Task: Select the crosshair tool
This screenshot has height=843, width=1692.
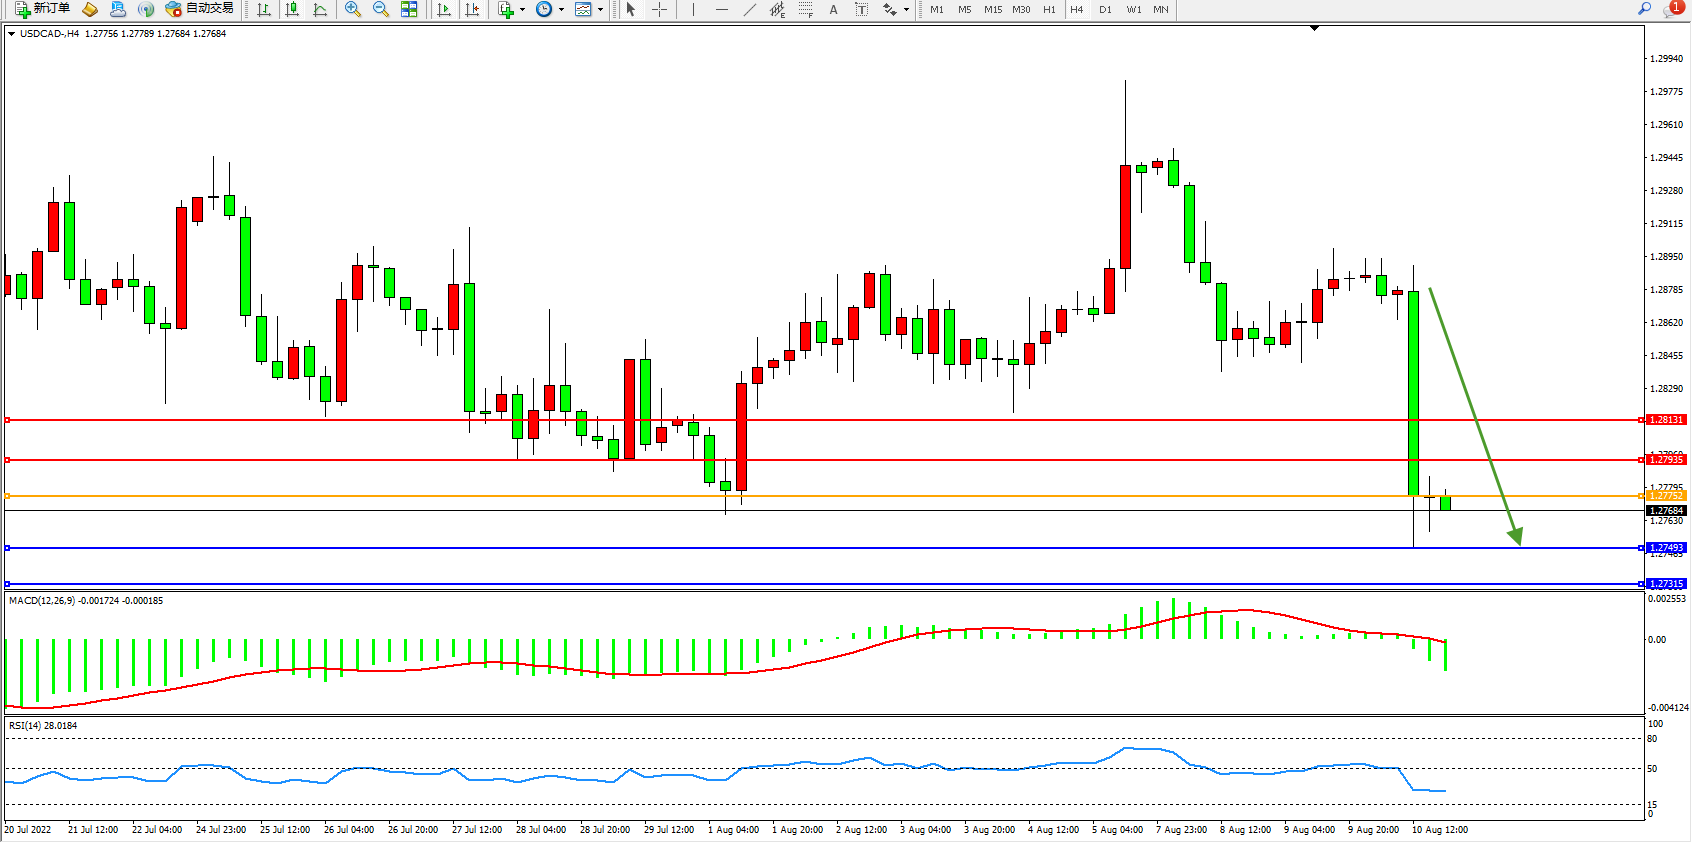Action: [659, 9]
